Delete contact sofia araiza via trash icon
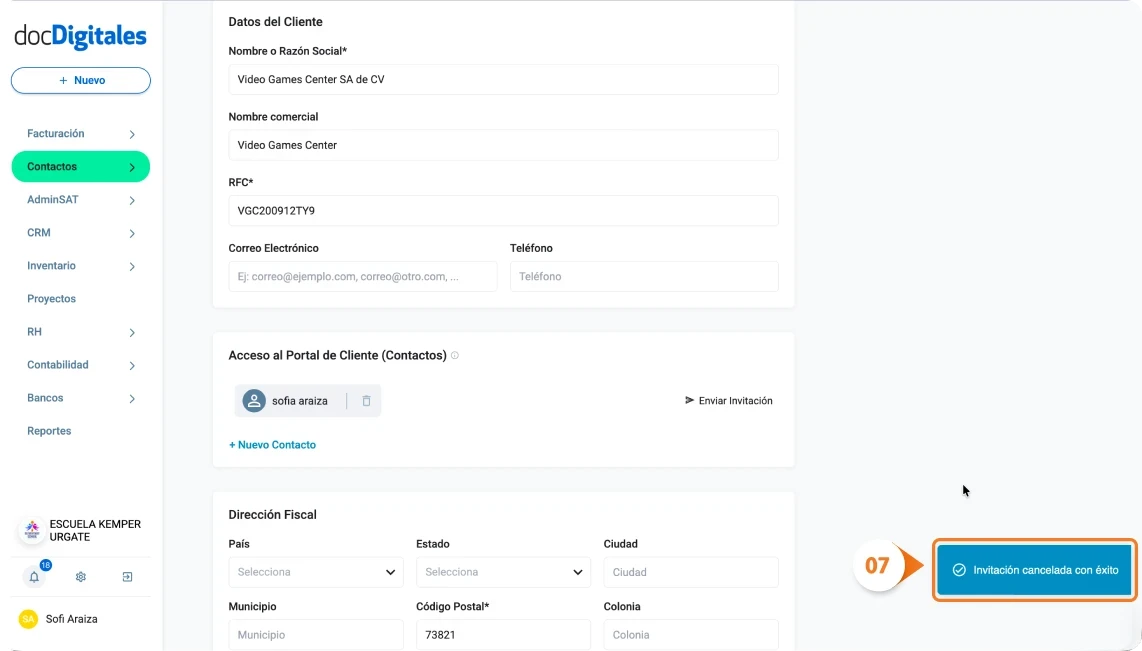 click(365, 400)
